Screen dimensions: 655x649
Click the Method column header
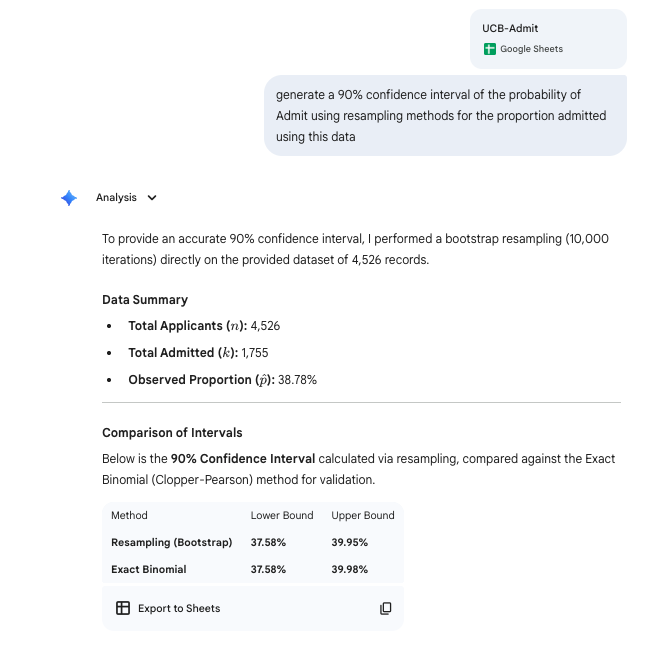(129, 516)
